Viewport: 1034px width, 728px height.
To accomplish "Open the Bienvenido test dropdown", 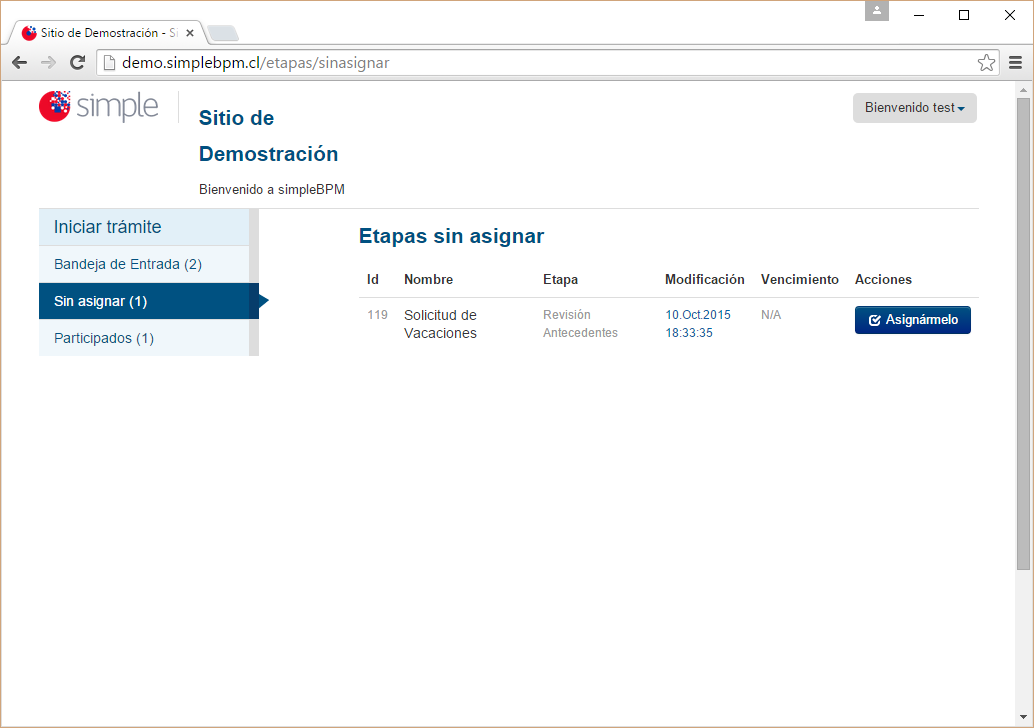I will coord(914,107).
